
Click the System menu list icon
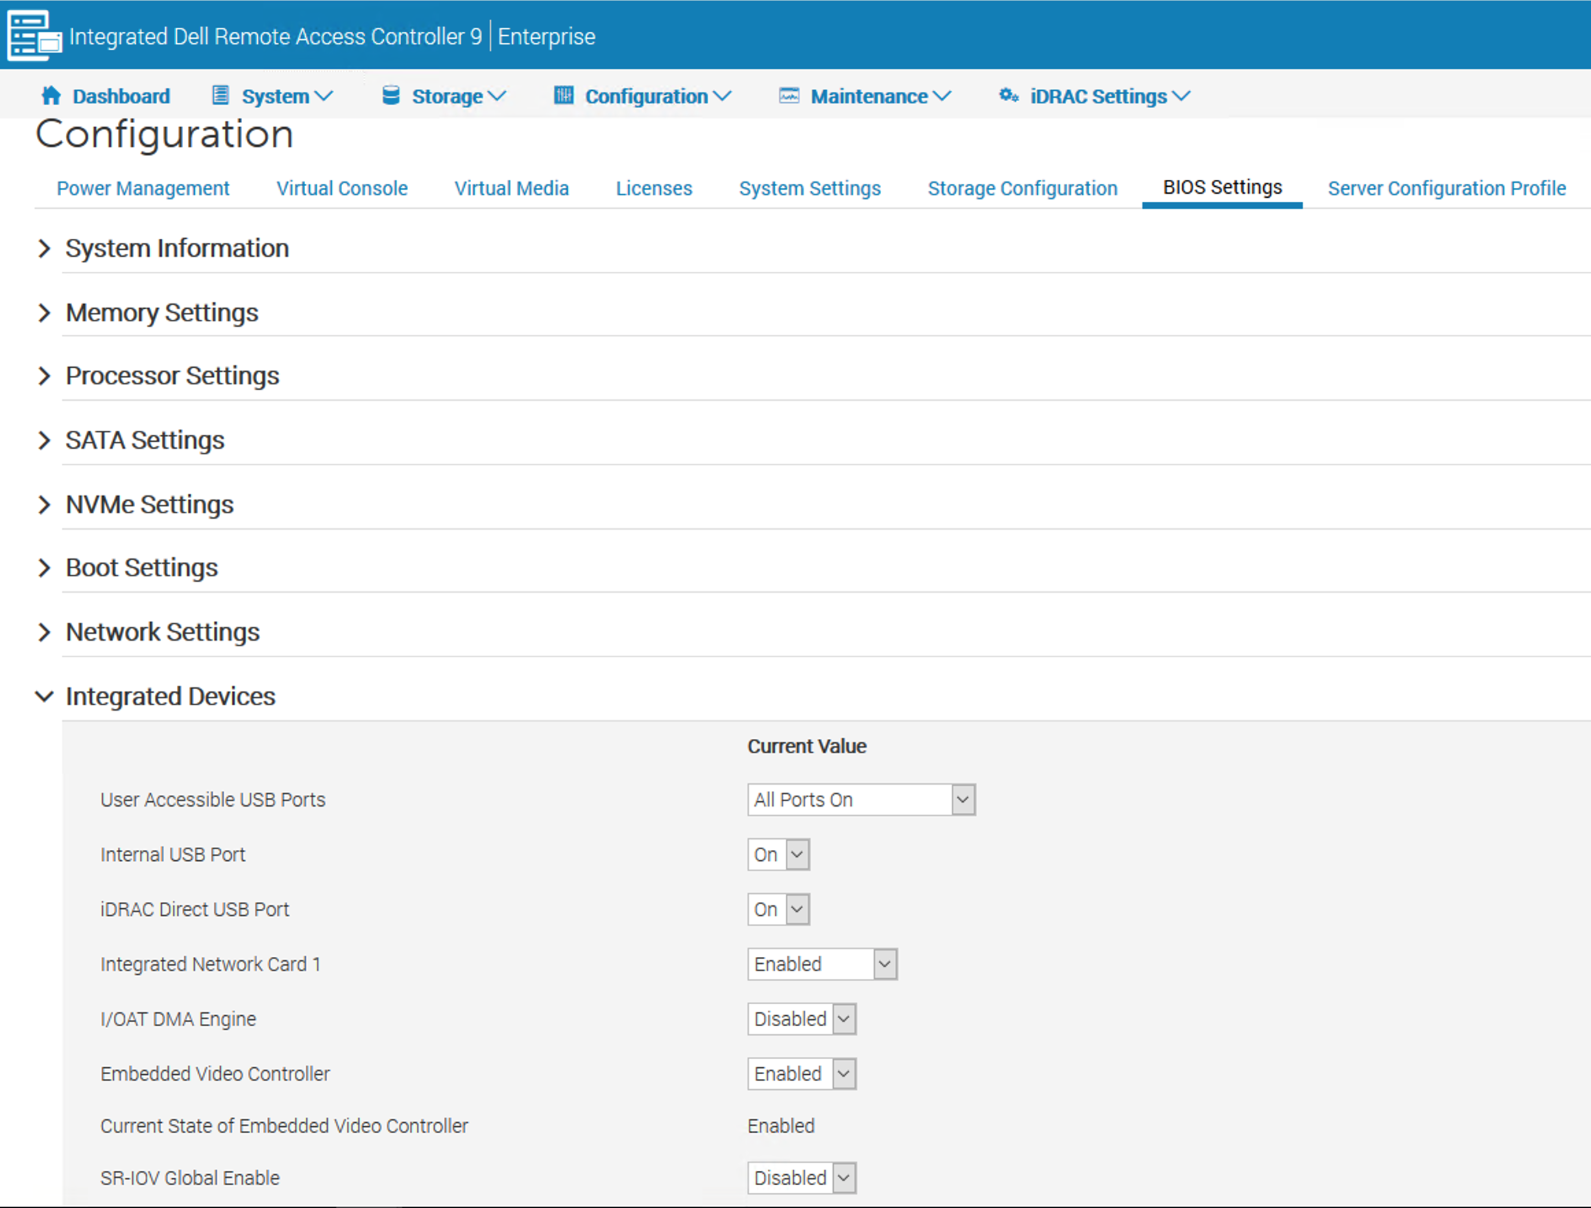(x=220, y=95)
